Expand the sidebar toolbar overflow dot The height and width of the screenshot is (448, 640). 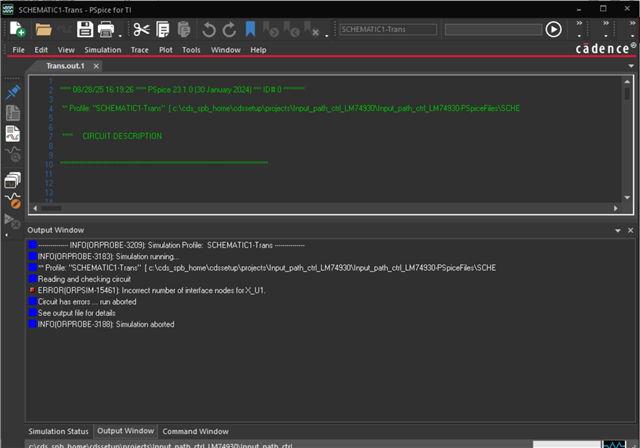pyautogui.click(x=7, y=235)
